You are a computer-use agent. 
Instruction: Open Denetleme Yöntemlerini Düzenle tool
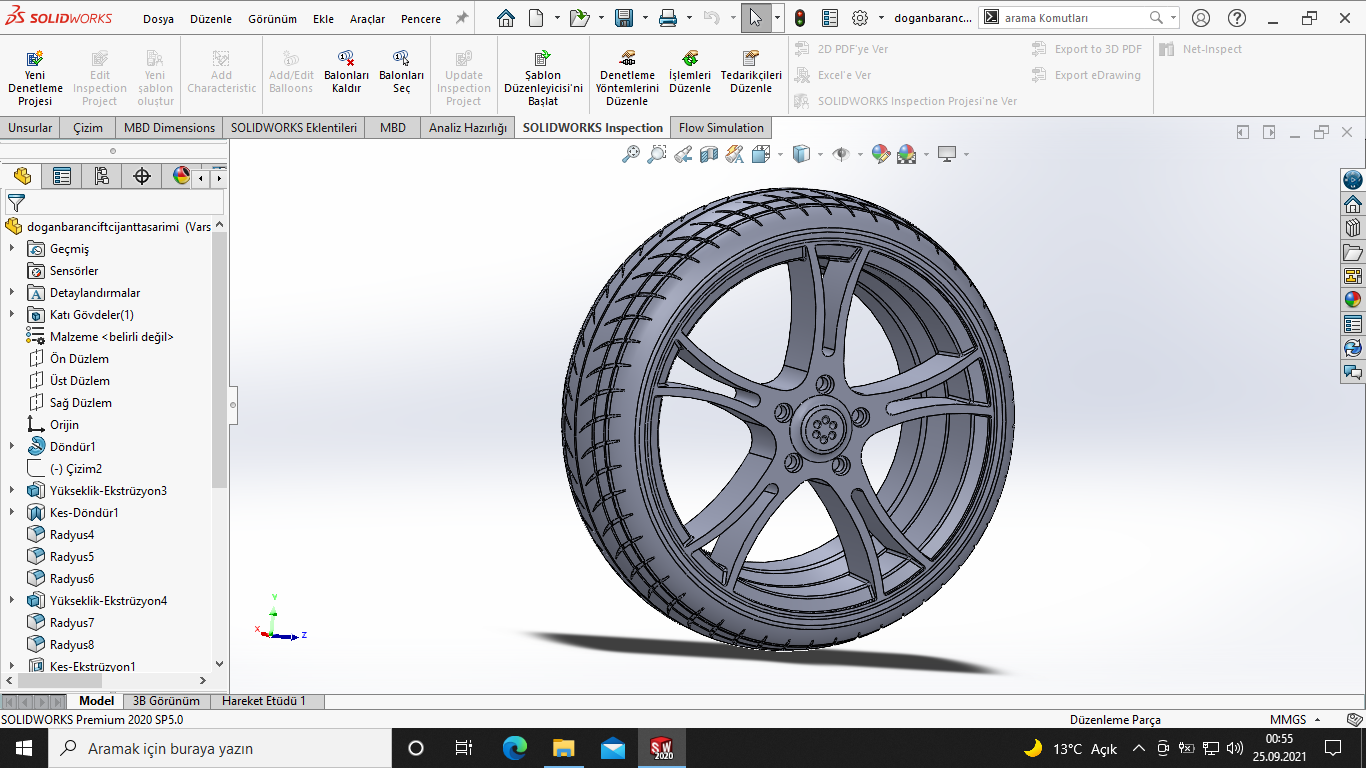point(627,60)
